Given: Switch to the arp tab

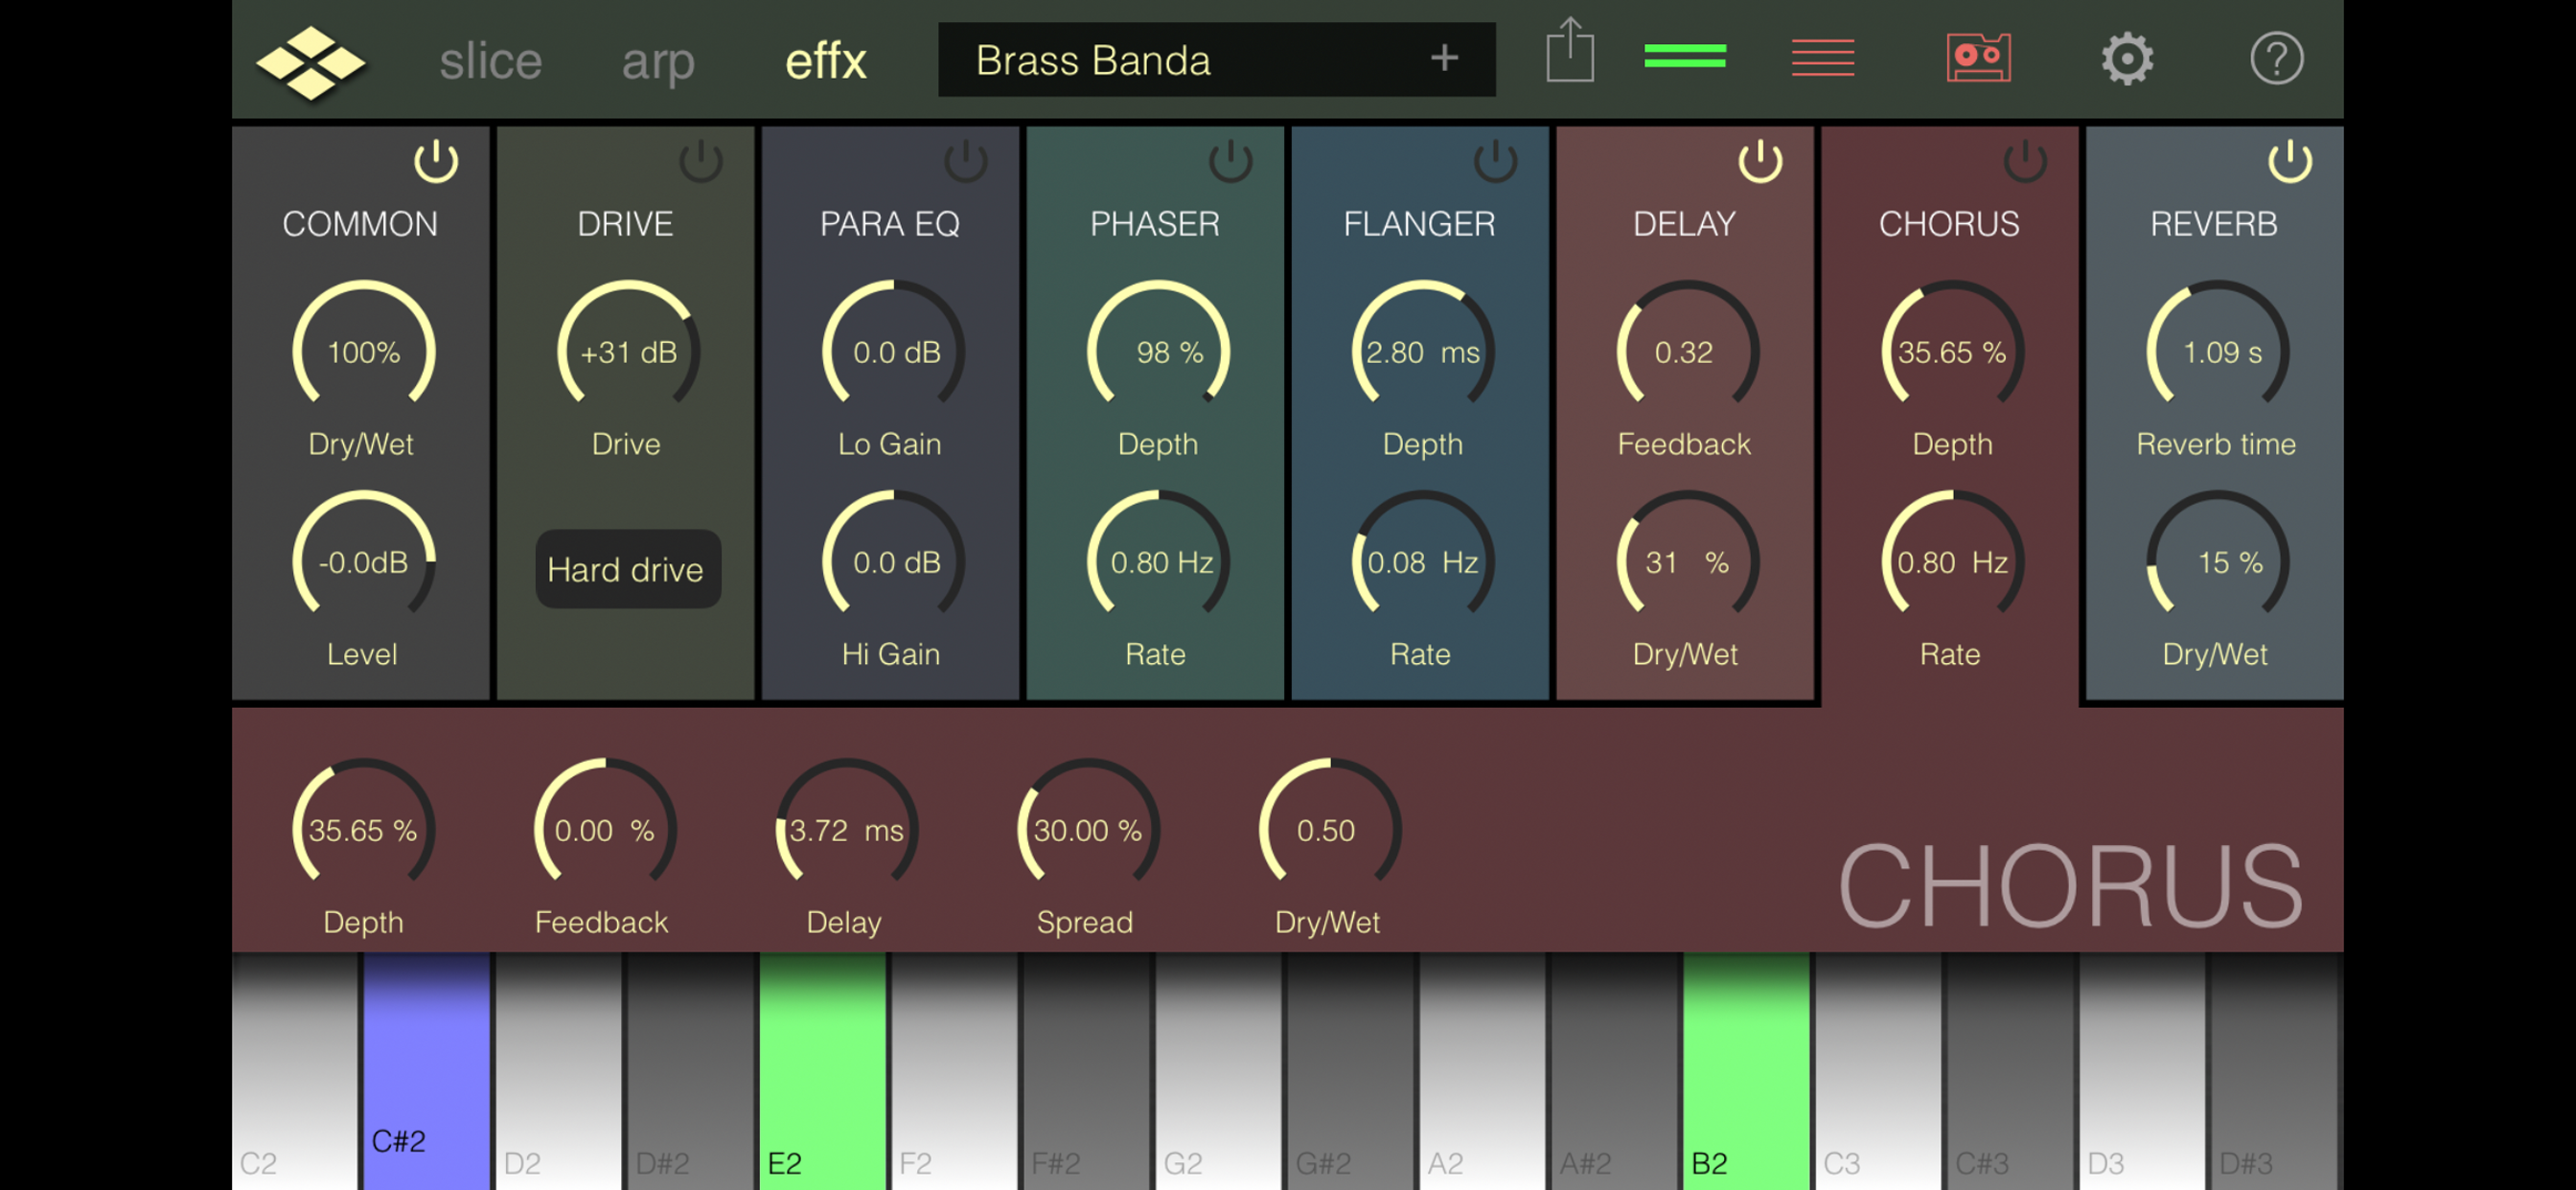Looking at the screenshot, I should (657, 61).
